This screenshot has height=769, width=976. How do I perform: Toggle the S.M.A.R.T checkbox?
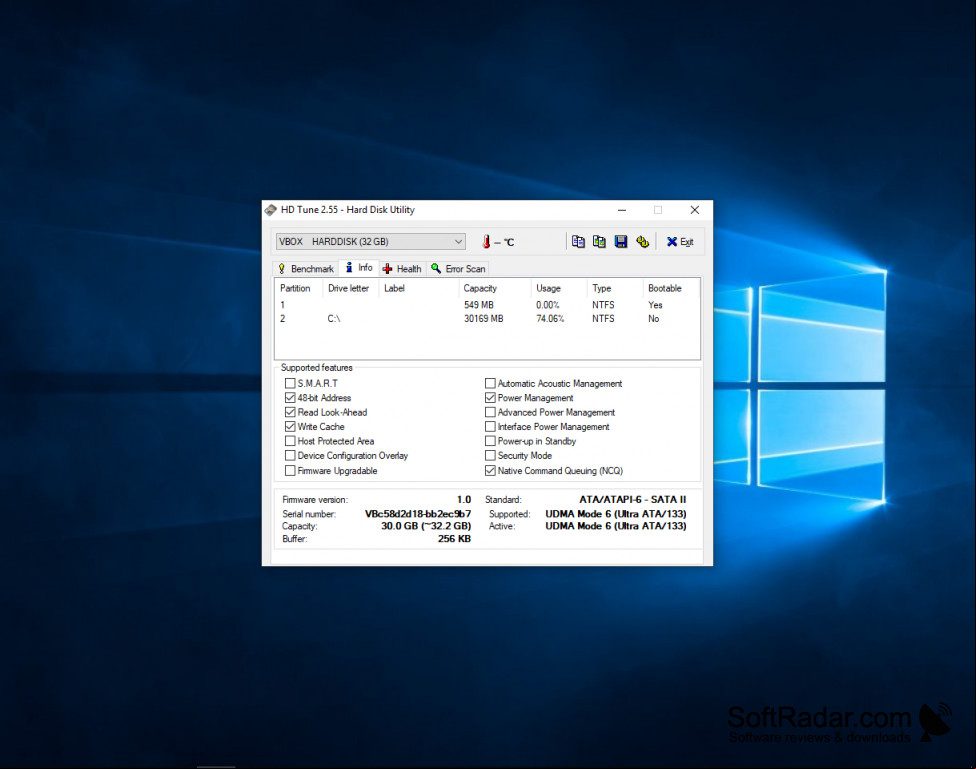click(x=290, y=384)
